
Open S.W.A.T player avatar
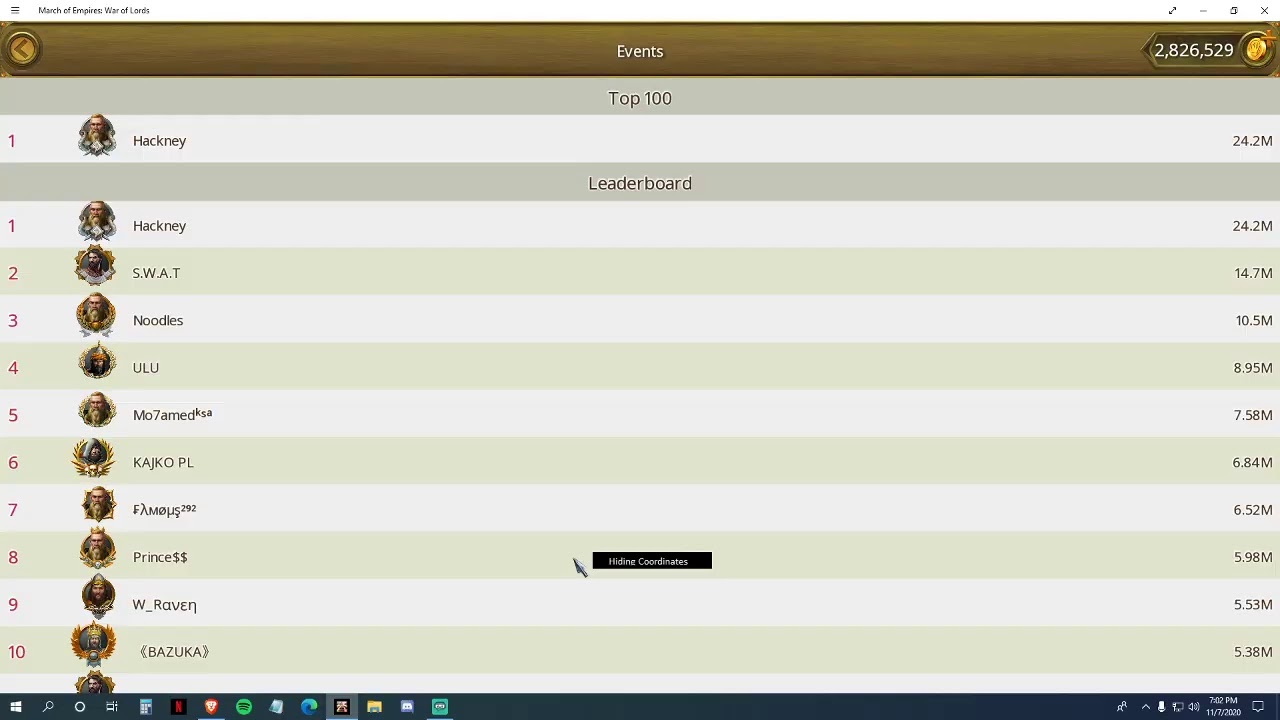(95, 268)
